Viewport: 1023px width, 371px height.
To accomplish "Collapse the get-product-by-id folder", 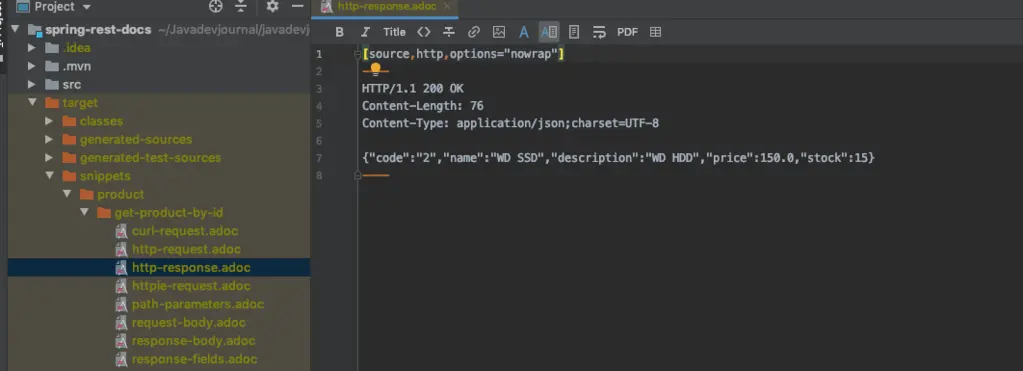I will coord(84,213).
